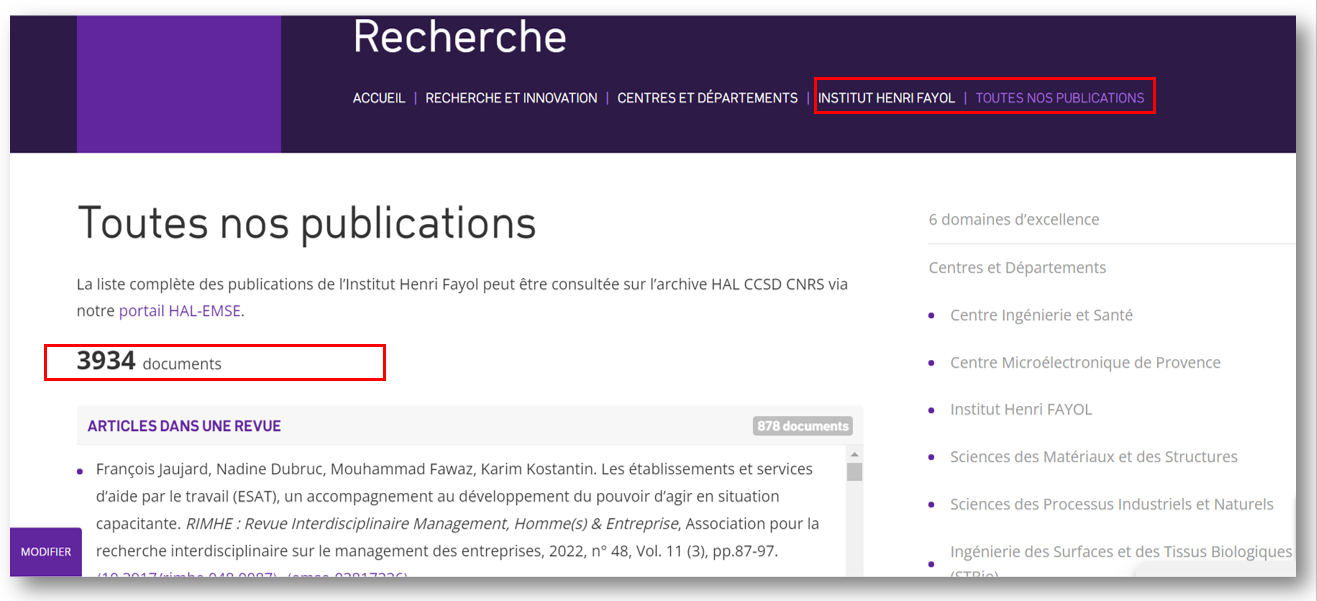
Task: Click the Recherche header title
Action: [460, 38]
